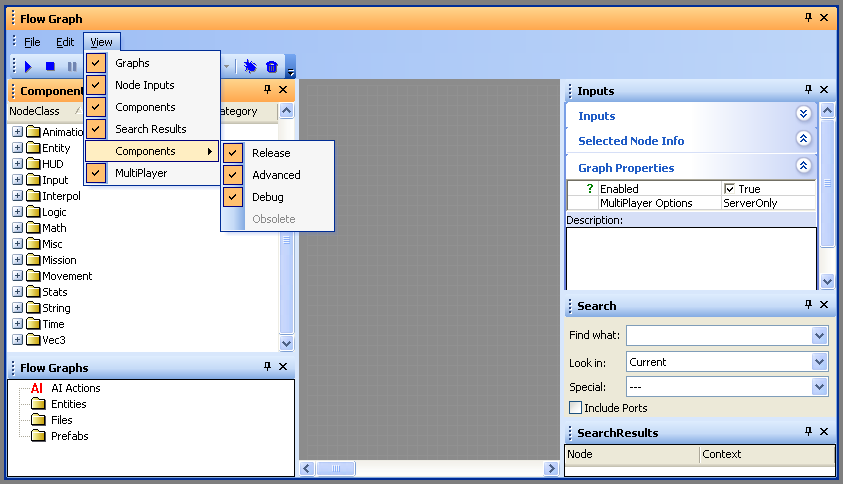The width and height of the screenshot is (843, 484).
Task: Toggle Components panel visibility in the View menu
Action: [152, 107]
